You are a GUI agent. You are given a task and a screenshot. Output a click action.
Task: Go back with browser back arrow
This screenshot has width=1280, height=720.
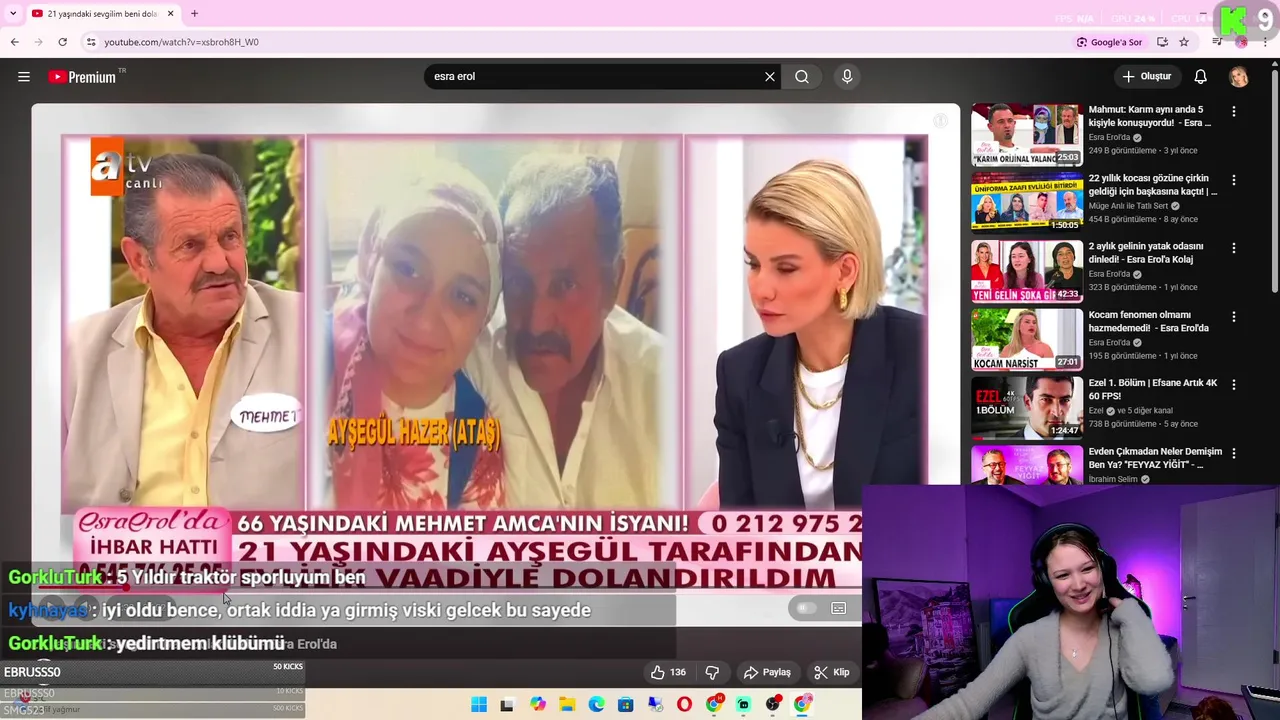pos(14,42)
